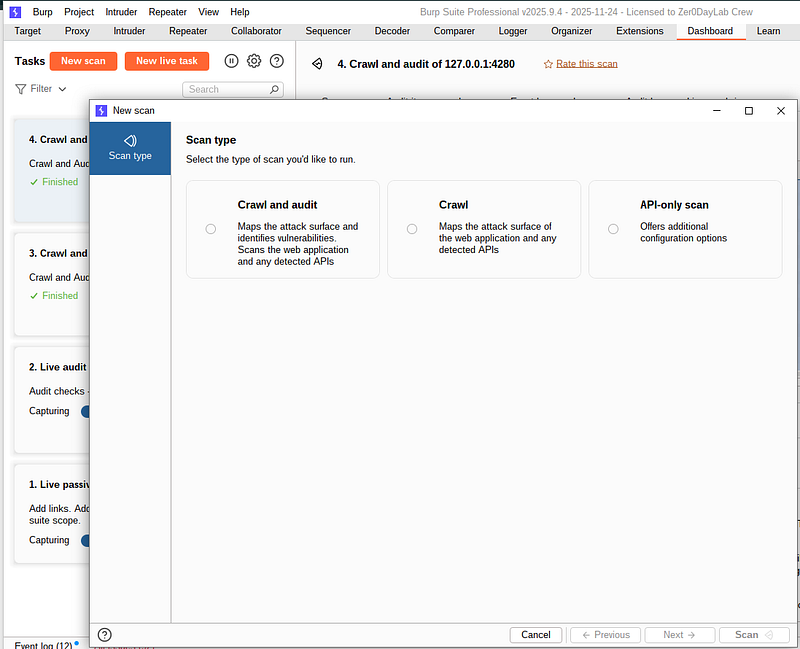Viewport: 800px width, 649px height.
Task: Cancel the New scan dialog
Action: coord(536,635)
